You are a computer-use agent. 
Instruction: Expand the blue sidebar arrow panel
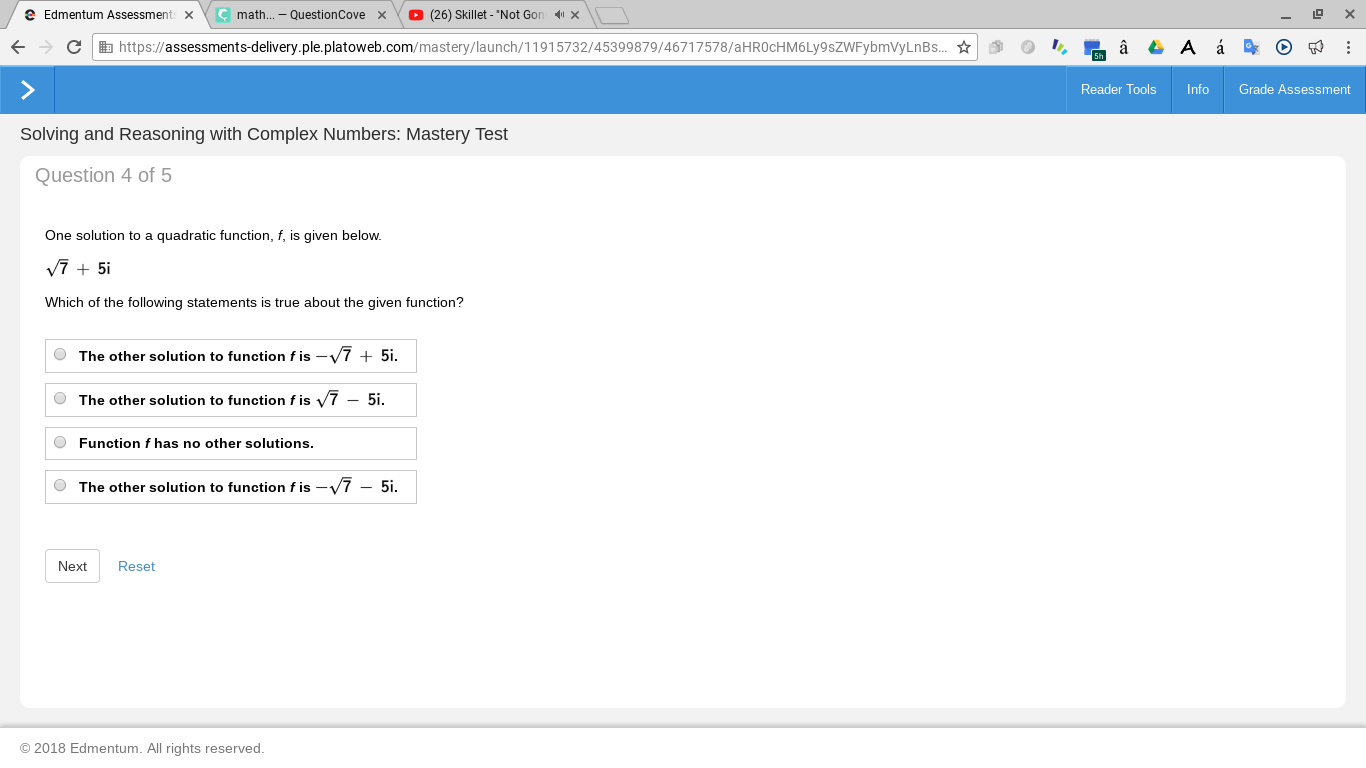click(27, 90)
